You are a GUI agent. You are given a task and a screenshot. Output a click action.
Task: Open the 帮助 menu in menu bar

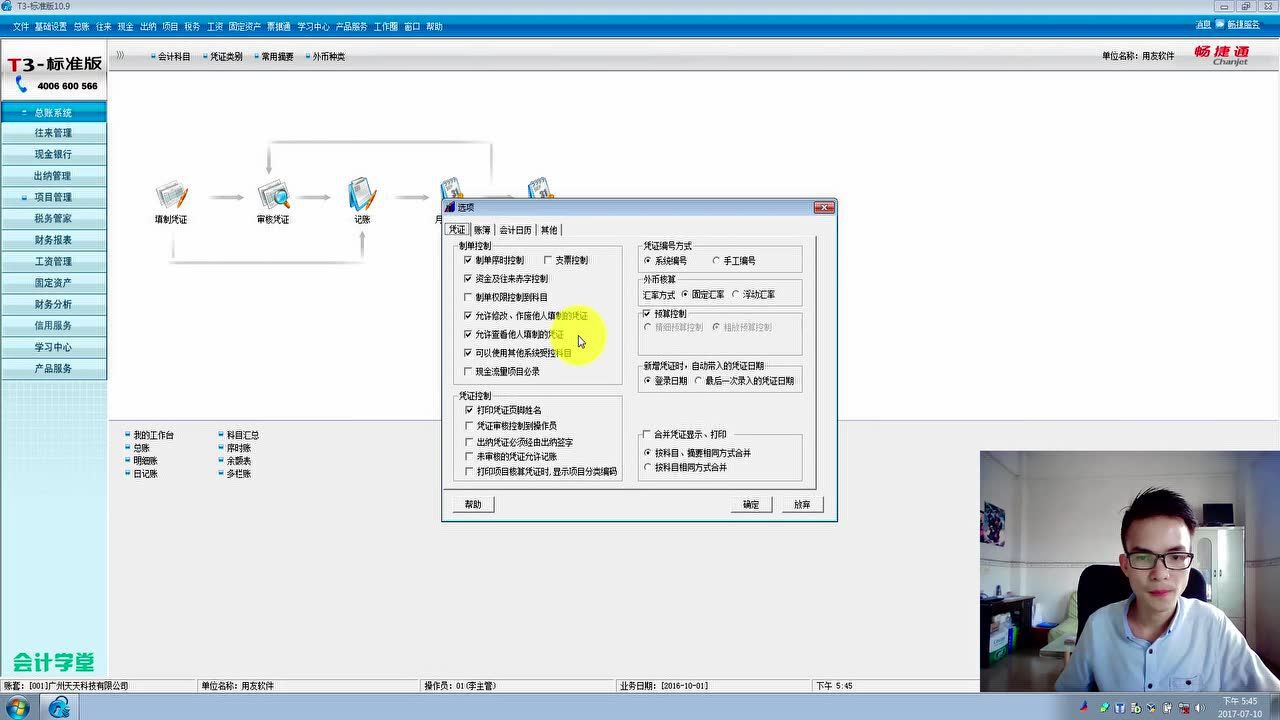[x=434, y=27]
